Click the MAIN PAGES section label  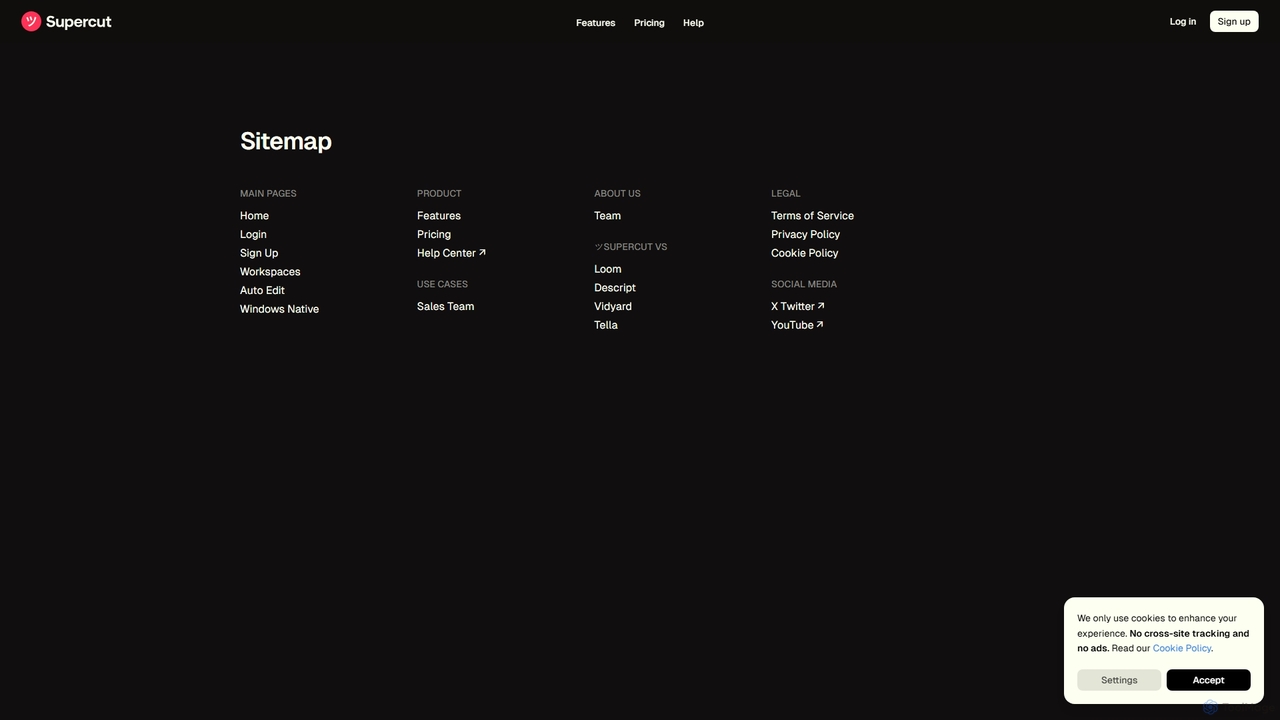[268, 194]
